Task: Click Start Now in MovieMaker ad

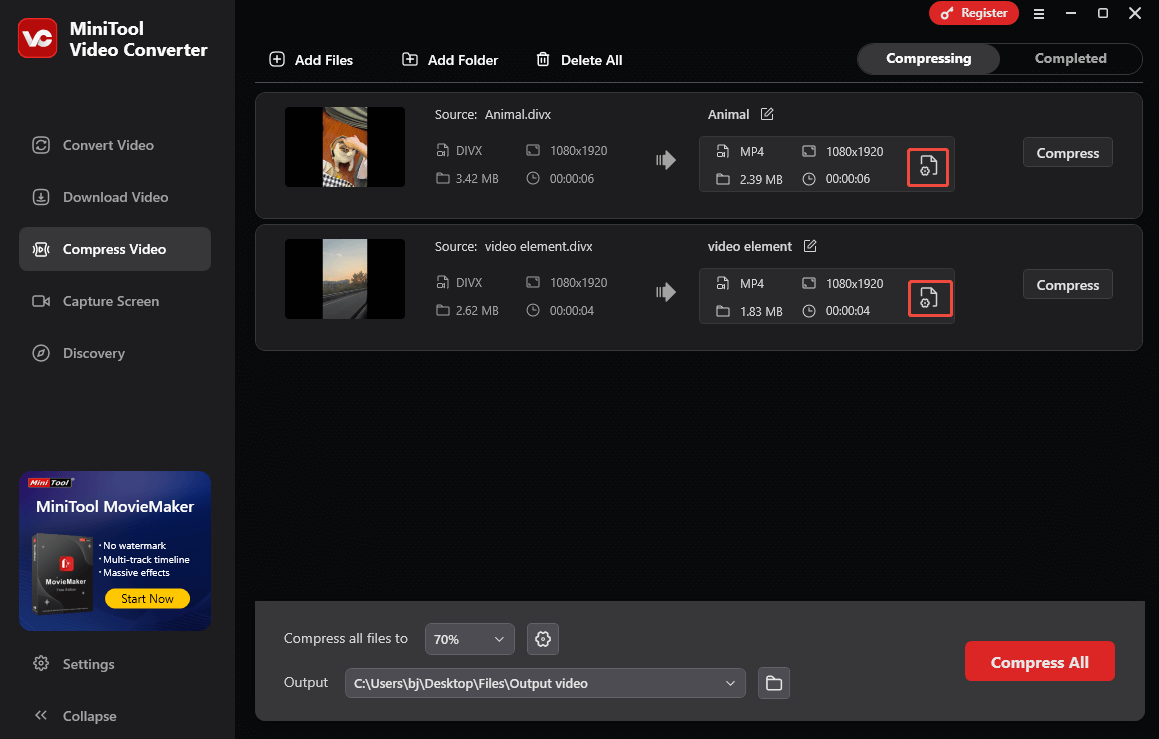Action: pos(147,599)
